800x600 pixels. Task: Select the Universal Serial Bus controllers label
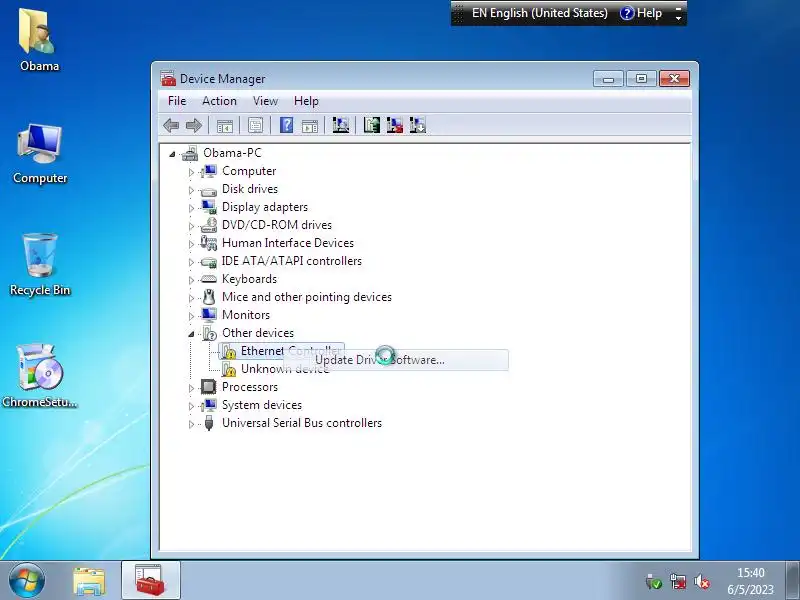[x=302, y=422]
